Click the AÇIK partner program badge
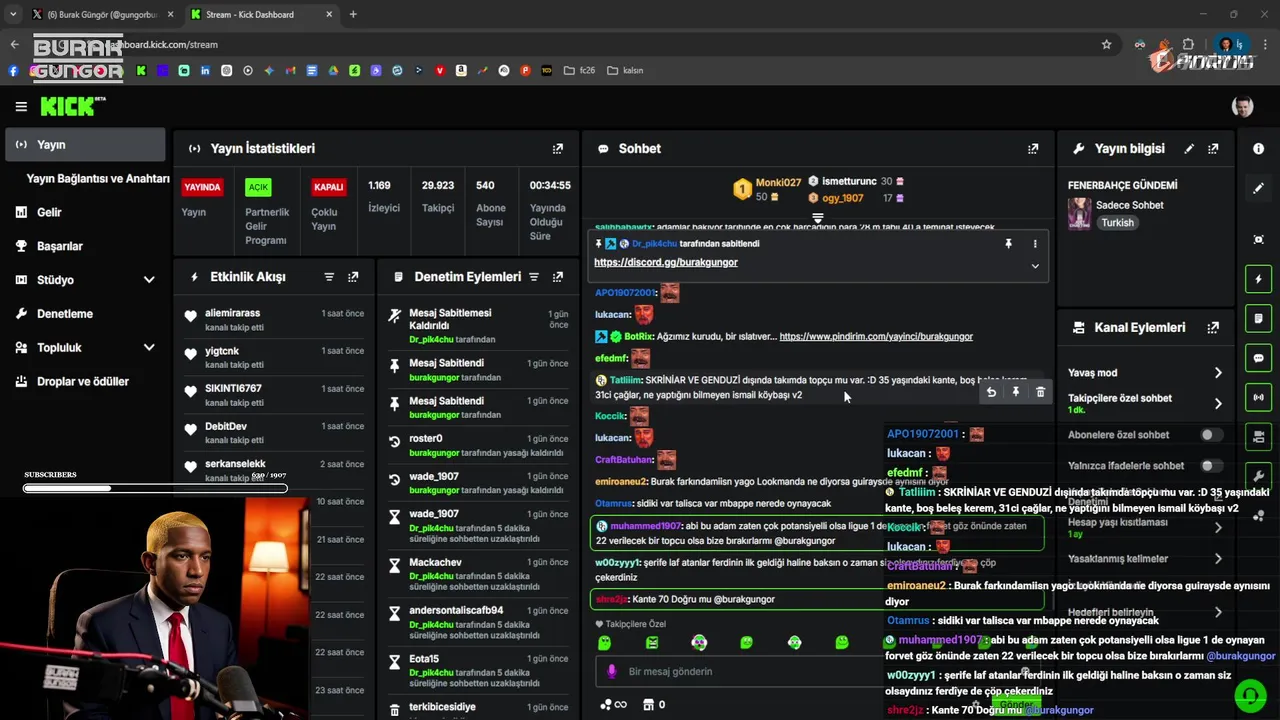The height and width of the screenshot is (720, 1280). (259, 187)
